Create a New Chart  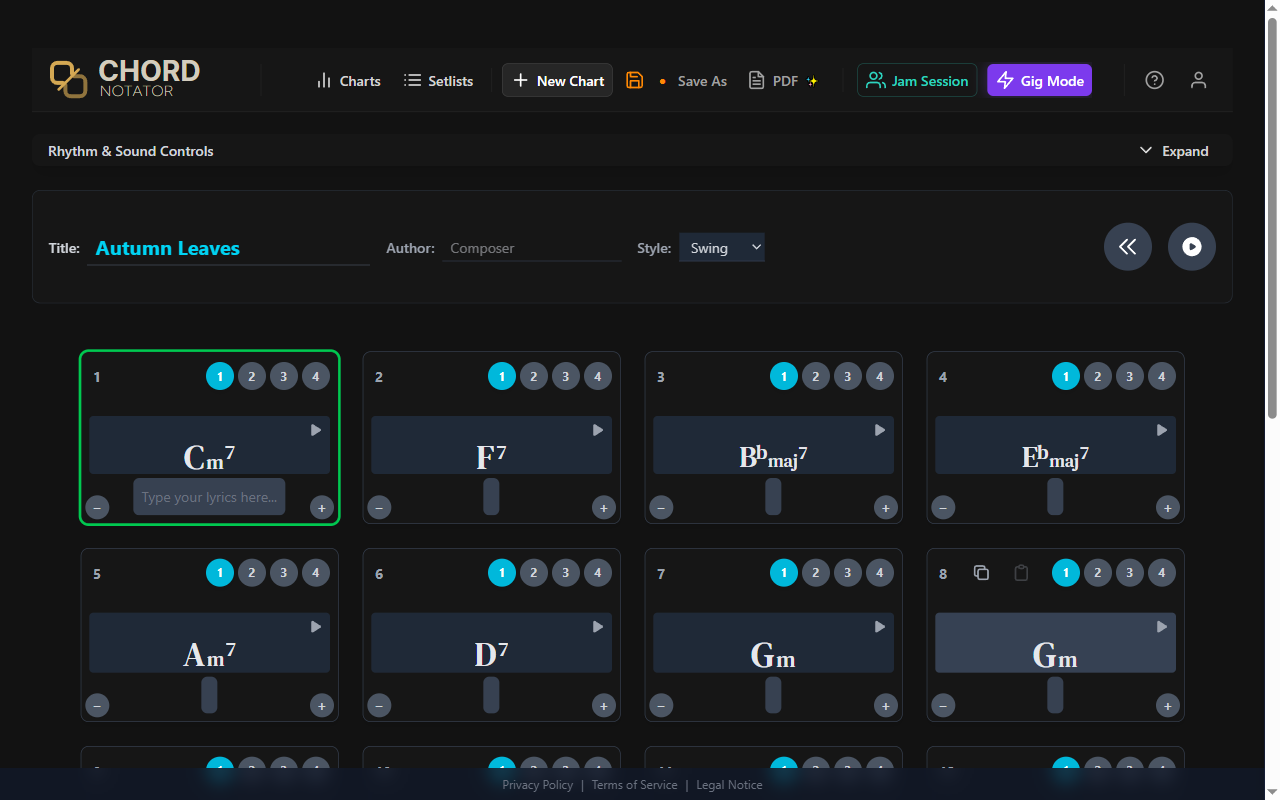(x=557, y=80)
